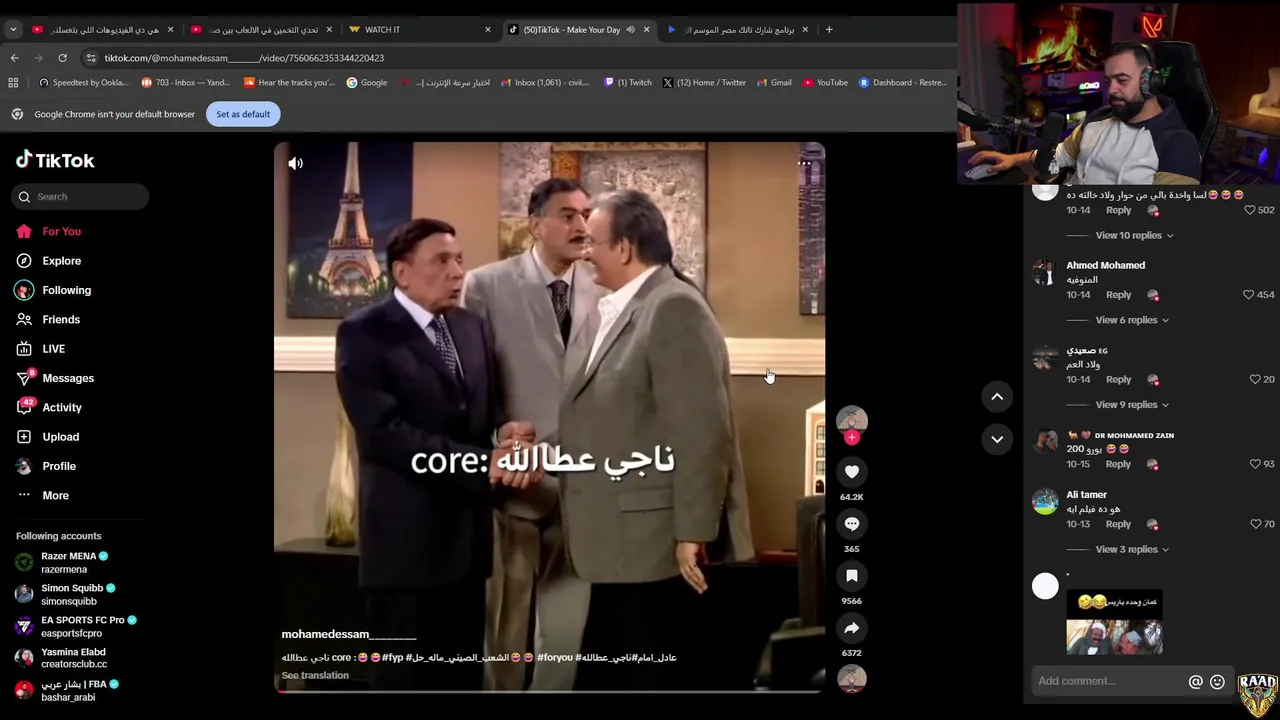Mute the TikTok tab audio icon
1280x720 pixels.
[x=630, y=30]
